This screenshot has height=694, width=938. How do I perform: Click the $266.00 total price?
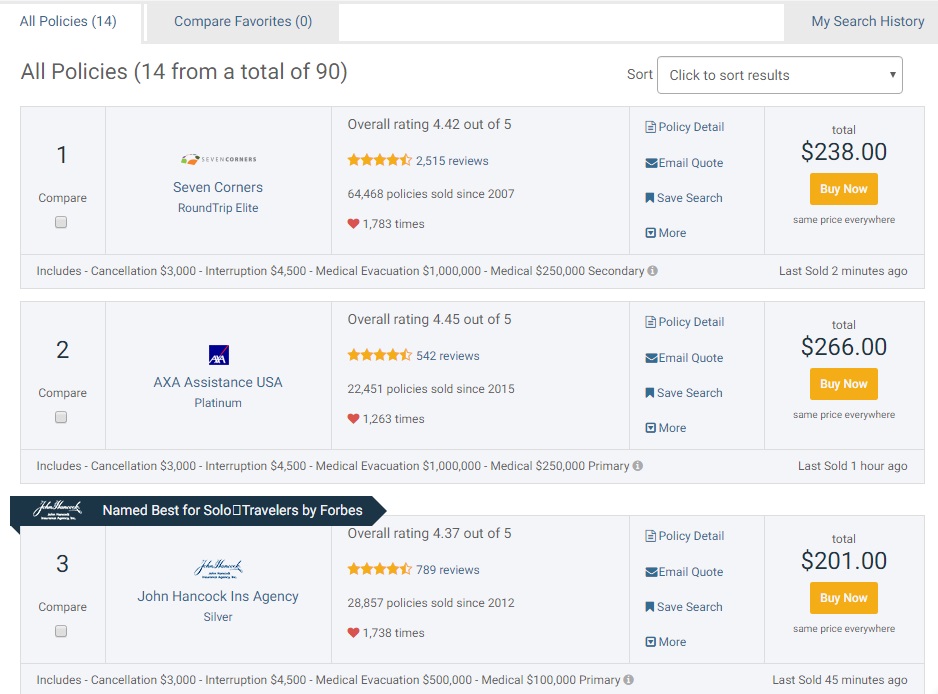pyautogui.click(x=843, y=346)
